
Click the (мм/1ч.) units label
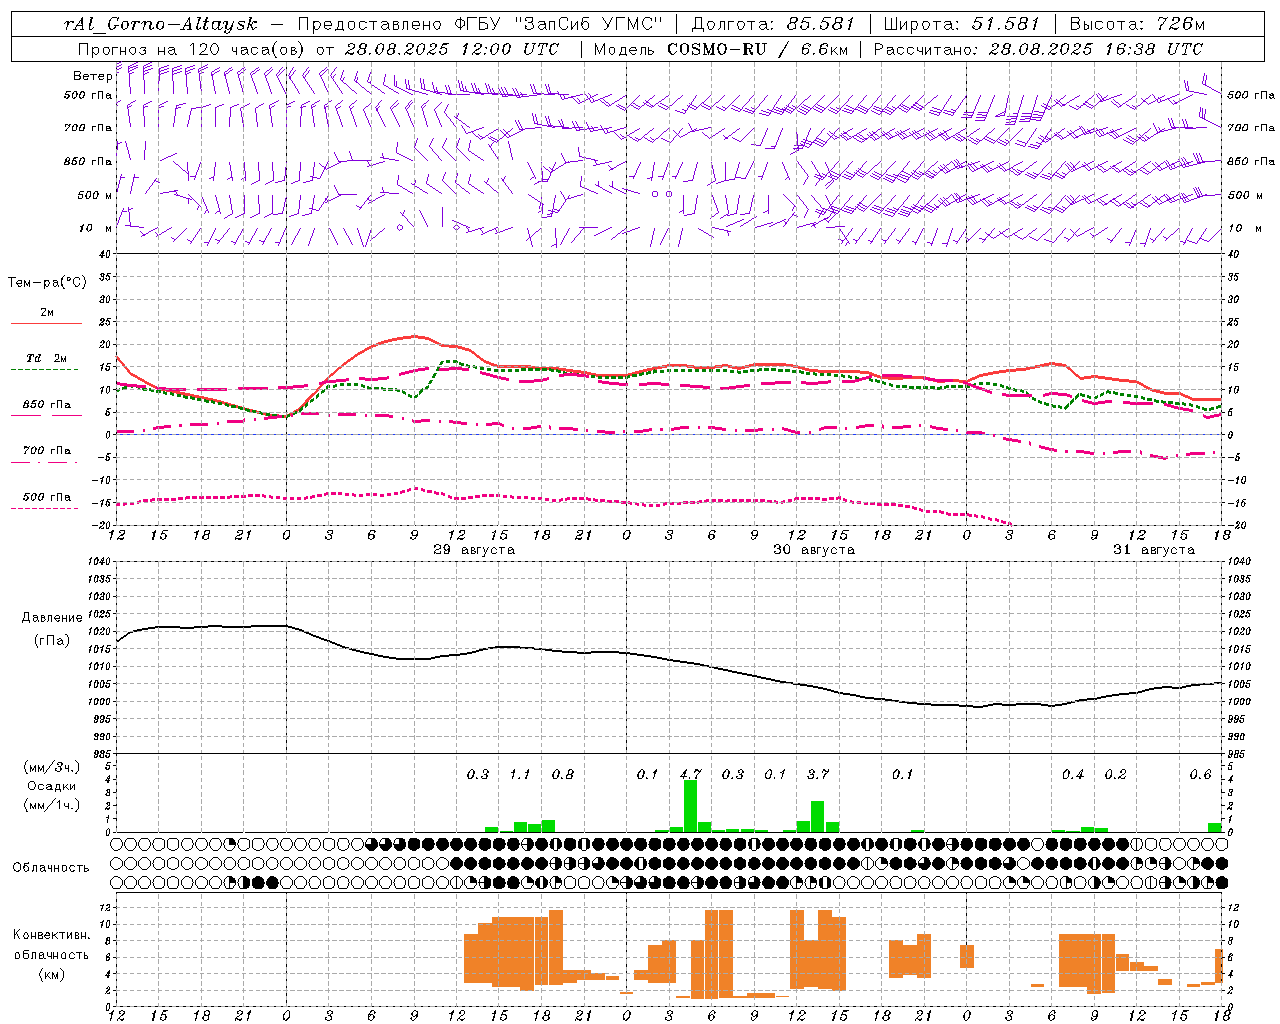52,805
